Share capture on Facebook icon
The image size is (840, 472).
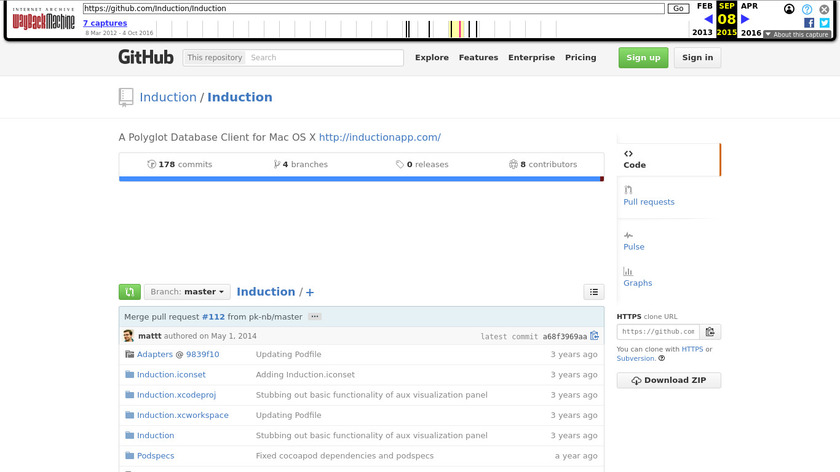(809, 23)
